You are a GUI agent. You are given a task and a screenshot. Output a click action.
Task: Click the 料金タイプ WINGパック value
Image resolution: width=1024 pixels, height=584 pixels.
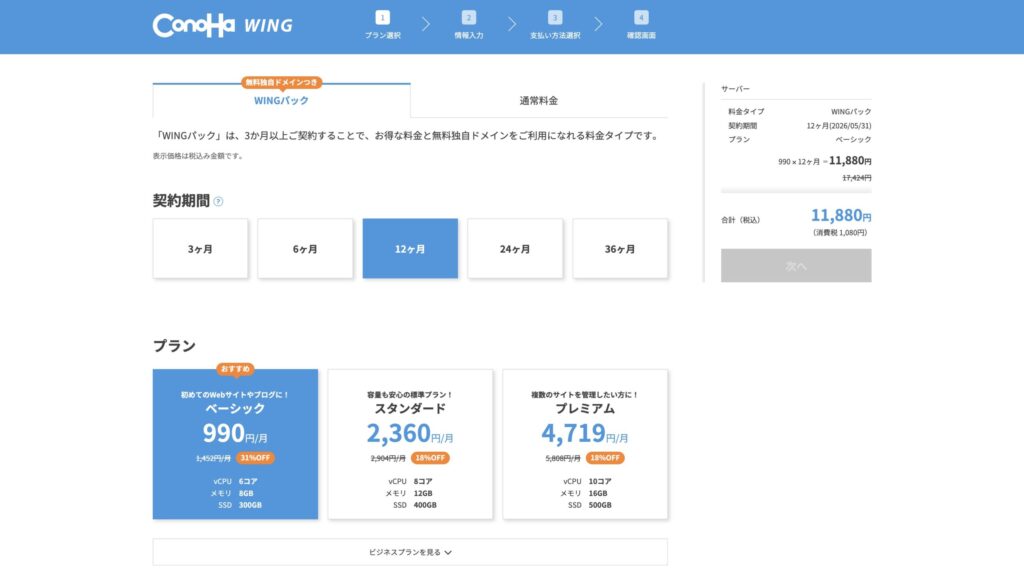pos(851,112)
